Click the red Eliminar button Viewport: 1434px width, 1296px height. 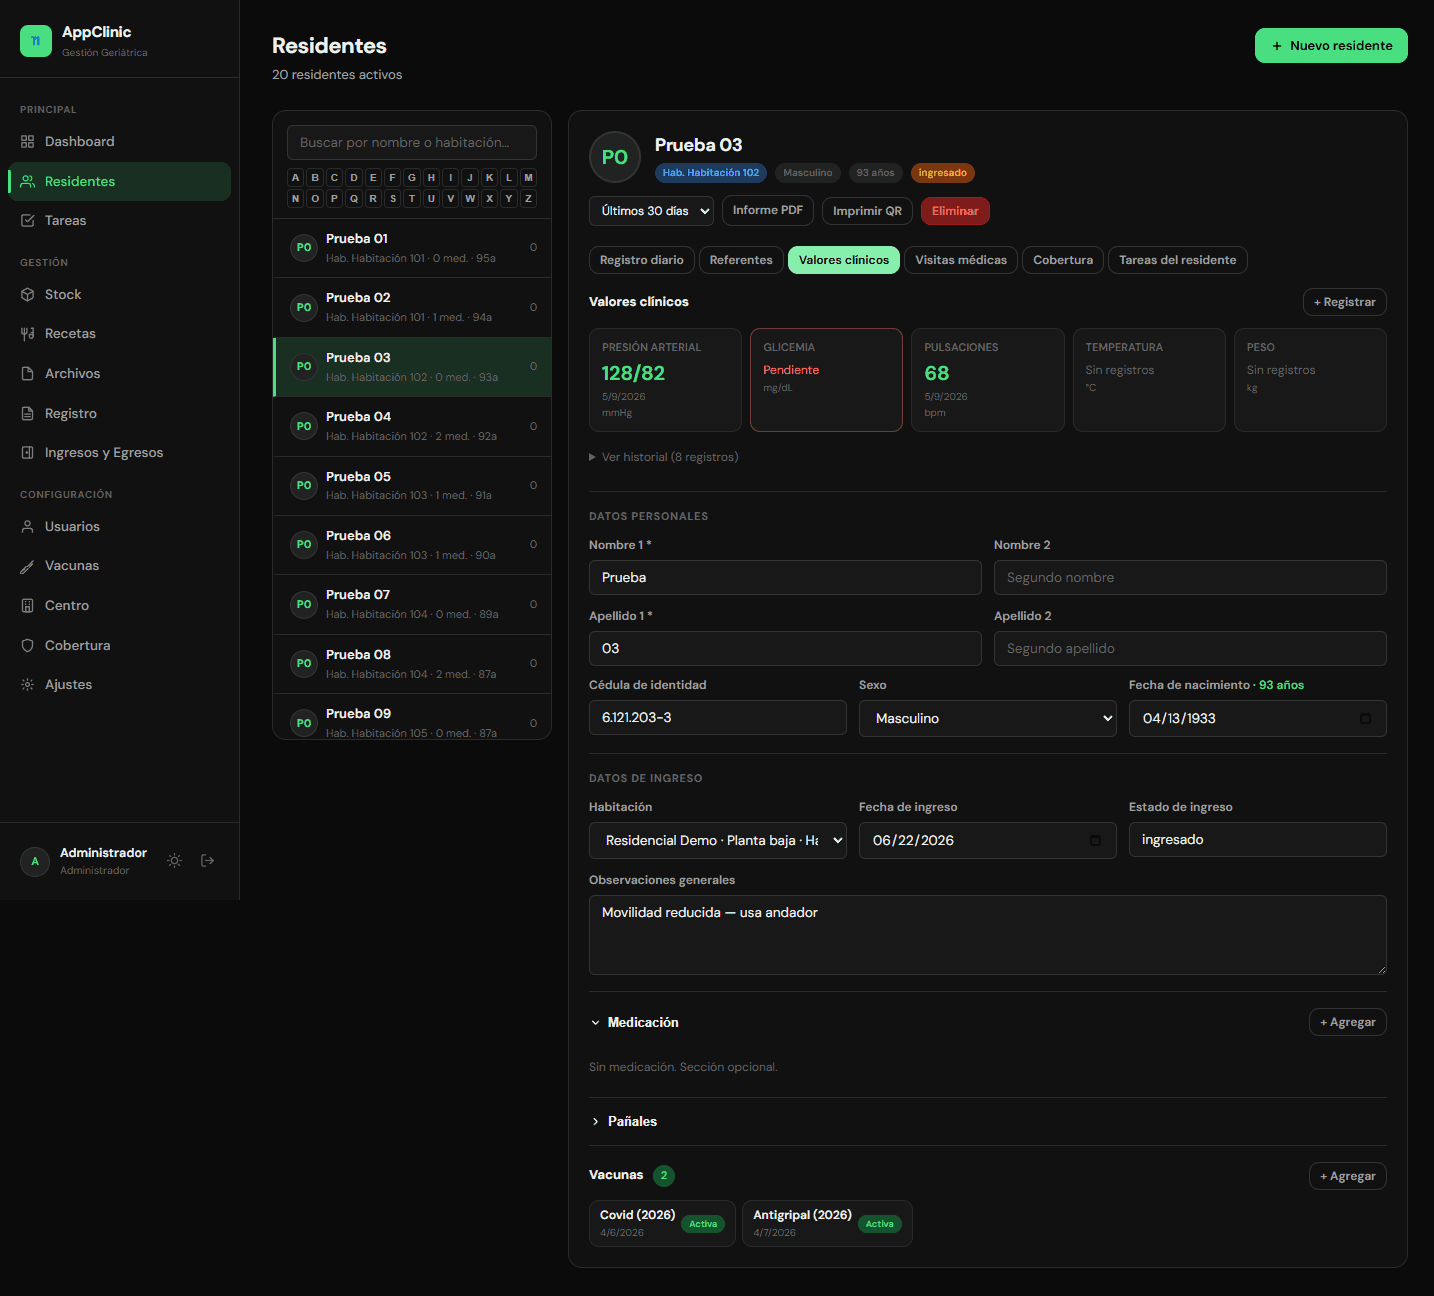[955, 211]
